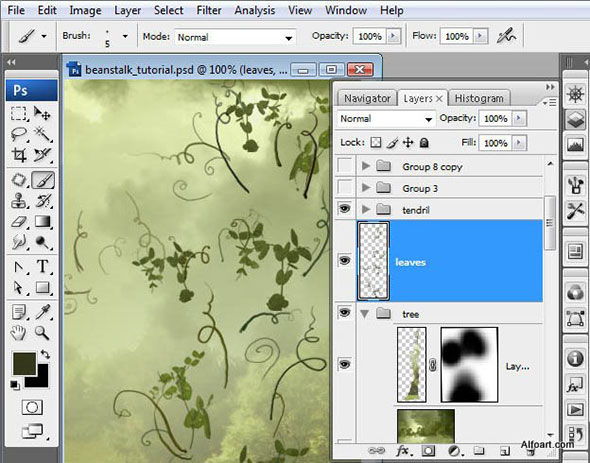Open the brush Mode dropdown
This screenshot has height=463, width=590.
[234, 37]
